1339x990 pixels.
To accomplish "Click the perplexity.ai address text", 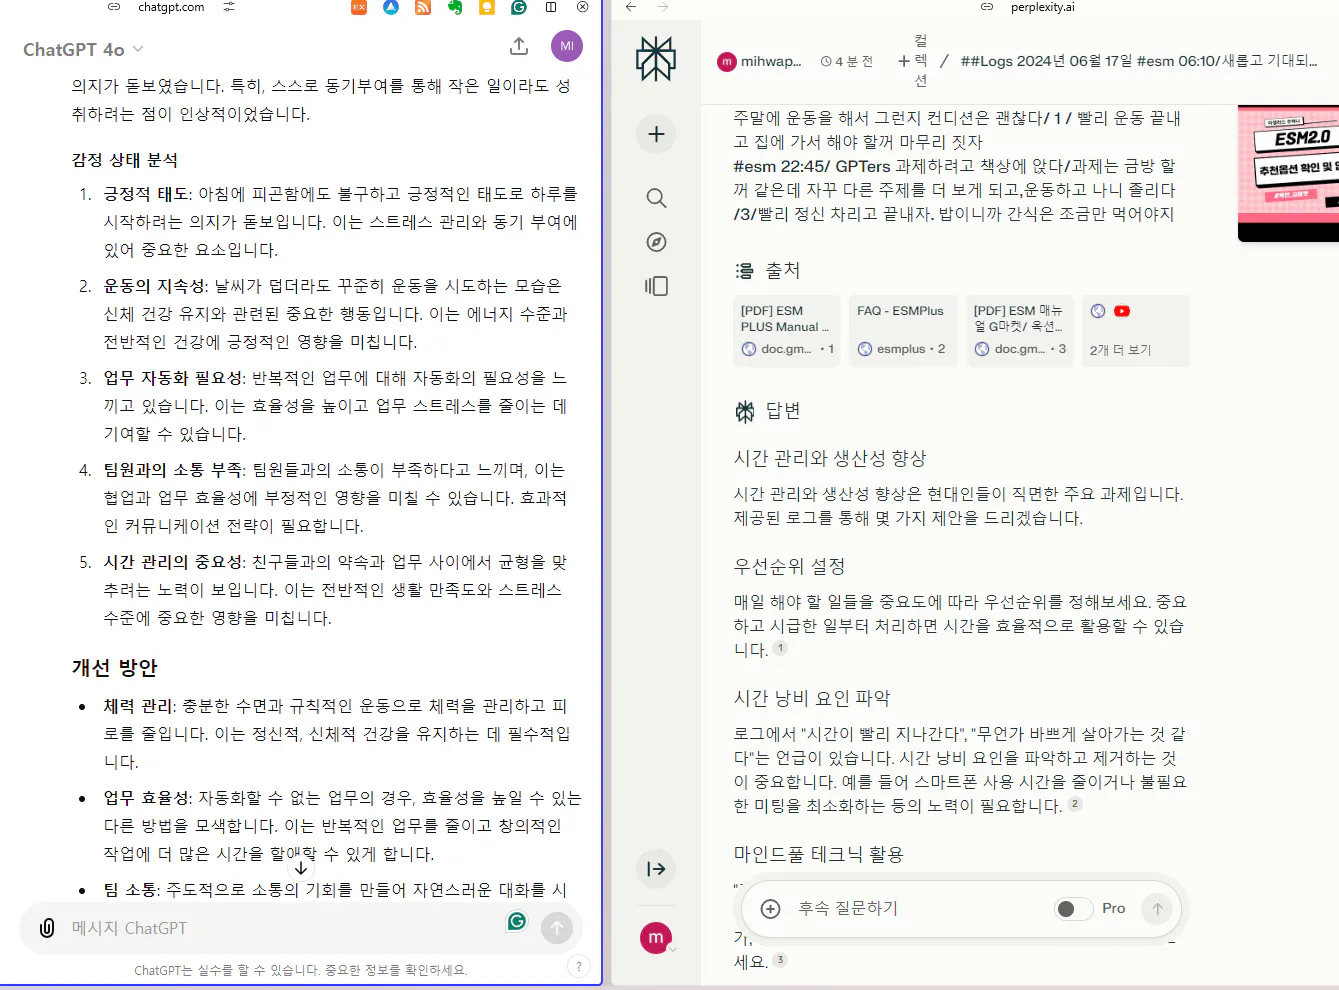I will click(1042, 7).
